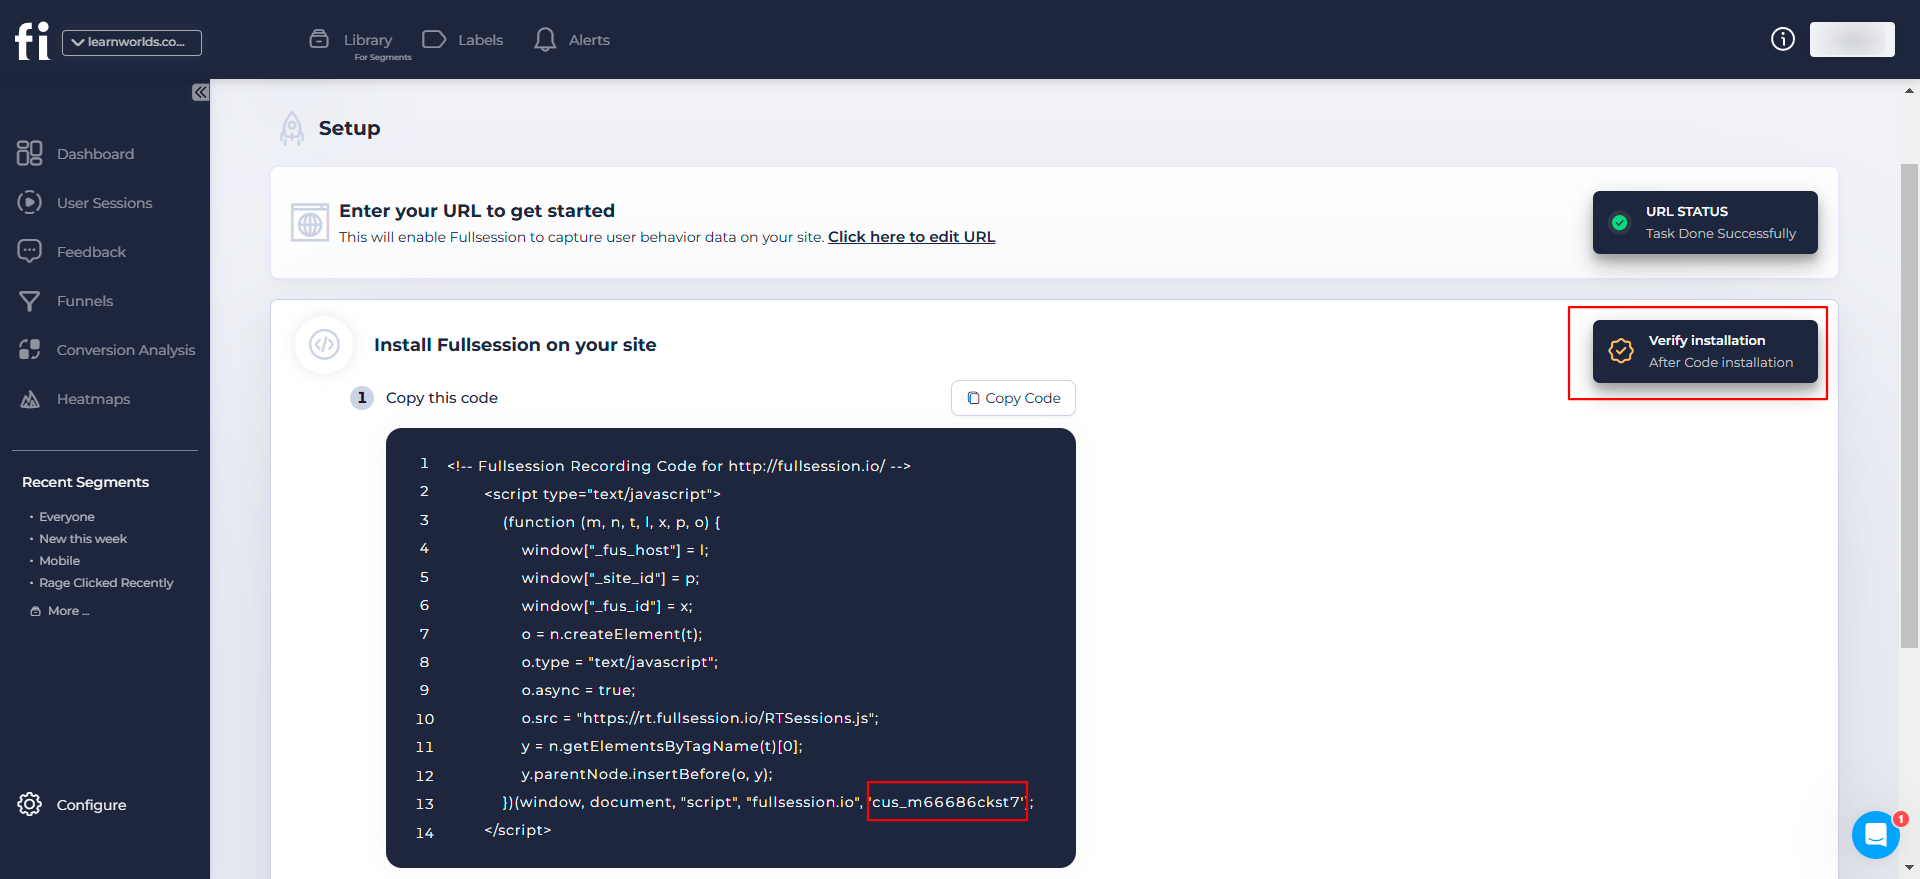Click the Library box icon
The image size is (1920, 879).
tap(319, 39)
